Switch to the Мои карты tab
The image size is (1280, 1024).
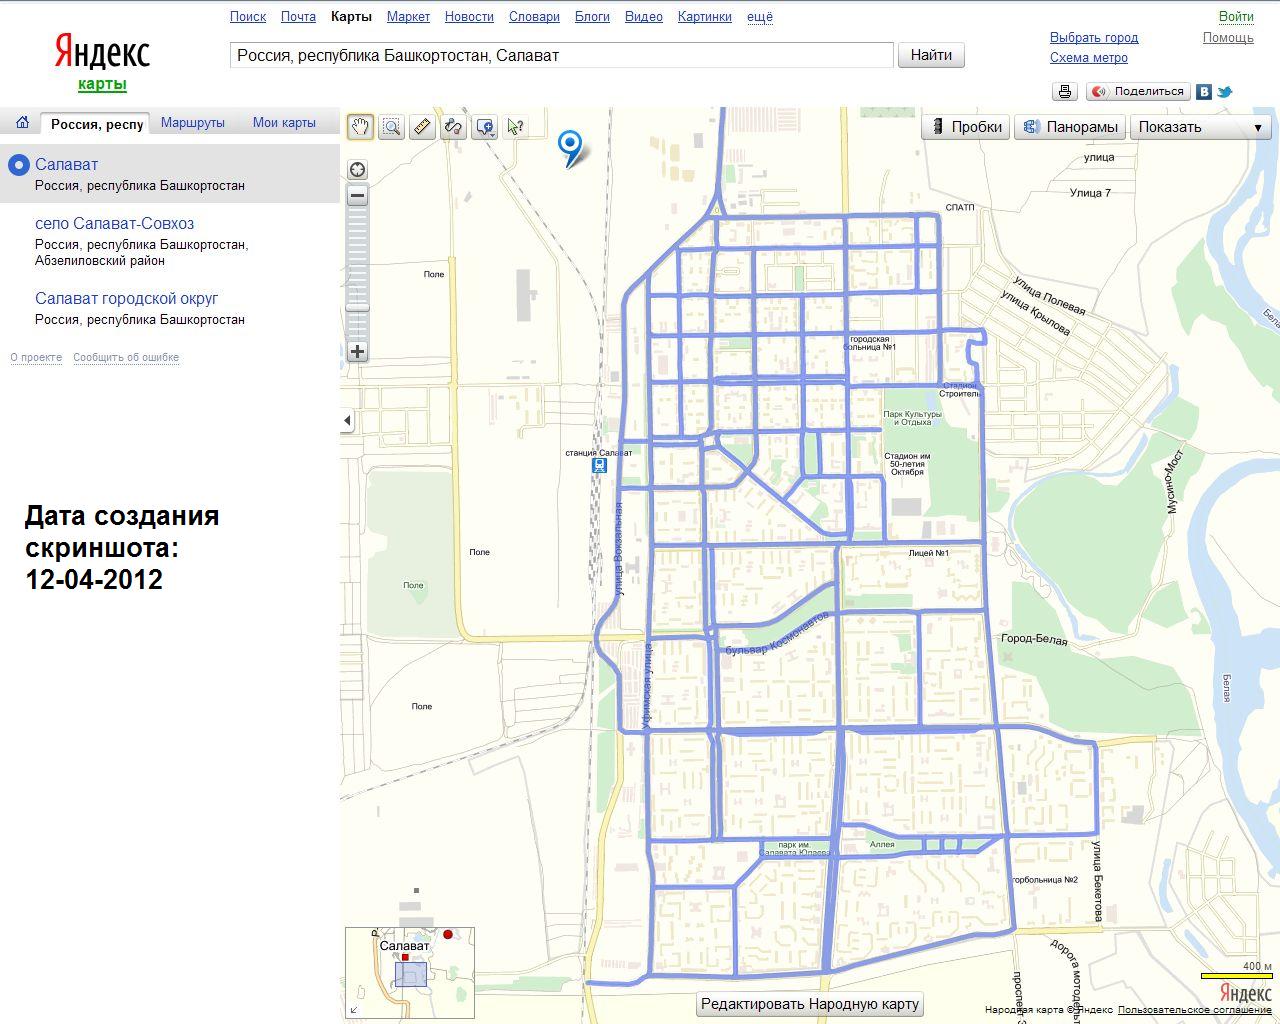[284, 123]
